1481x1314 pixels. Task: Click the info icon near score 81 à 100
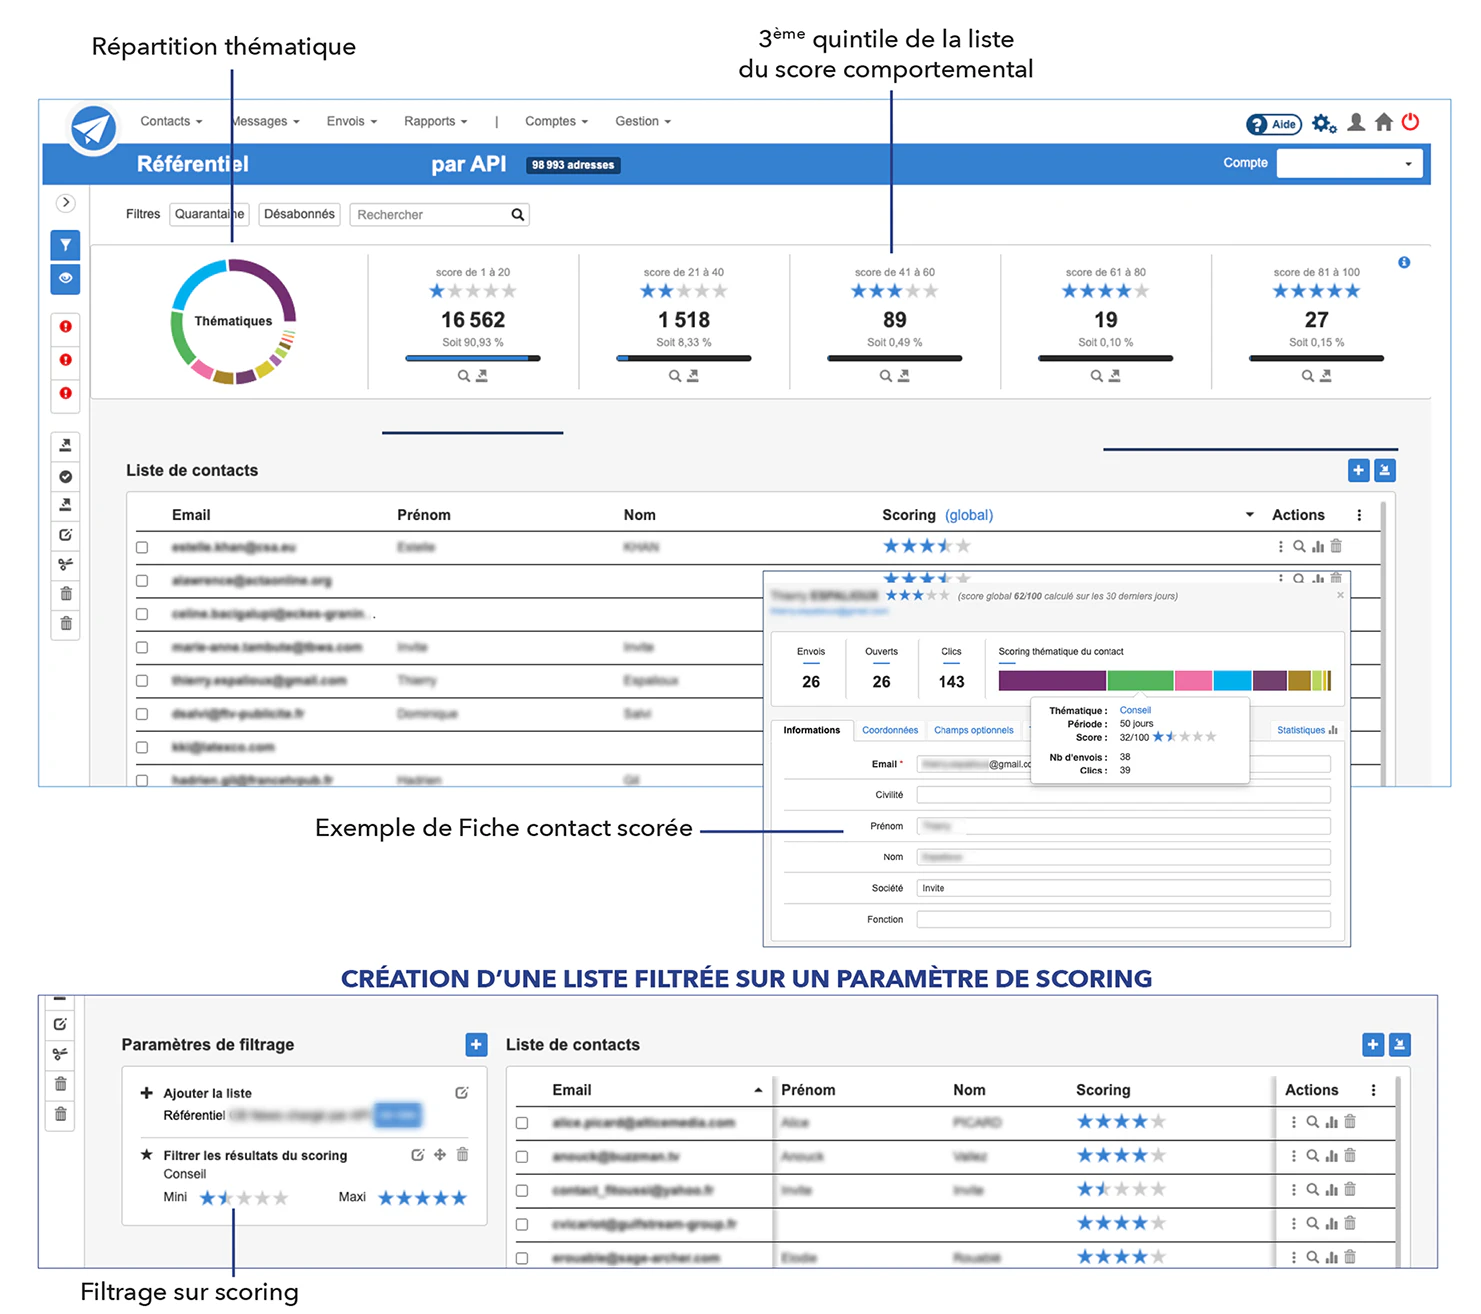1404,262
